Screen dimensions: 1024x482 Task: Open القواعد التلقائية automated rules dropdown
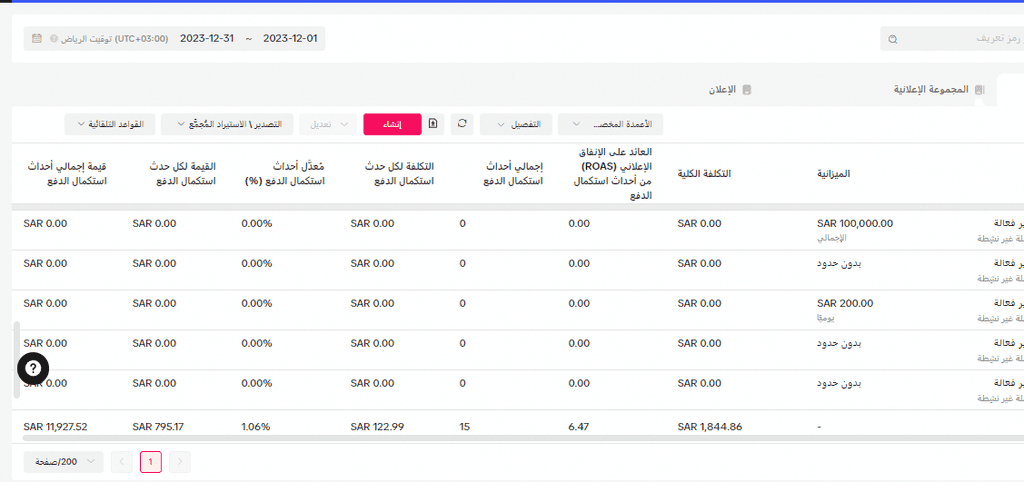point(110,124)
